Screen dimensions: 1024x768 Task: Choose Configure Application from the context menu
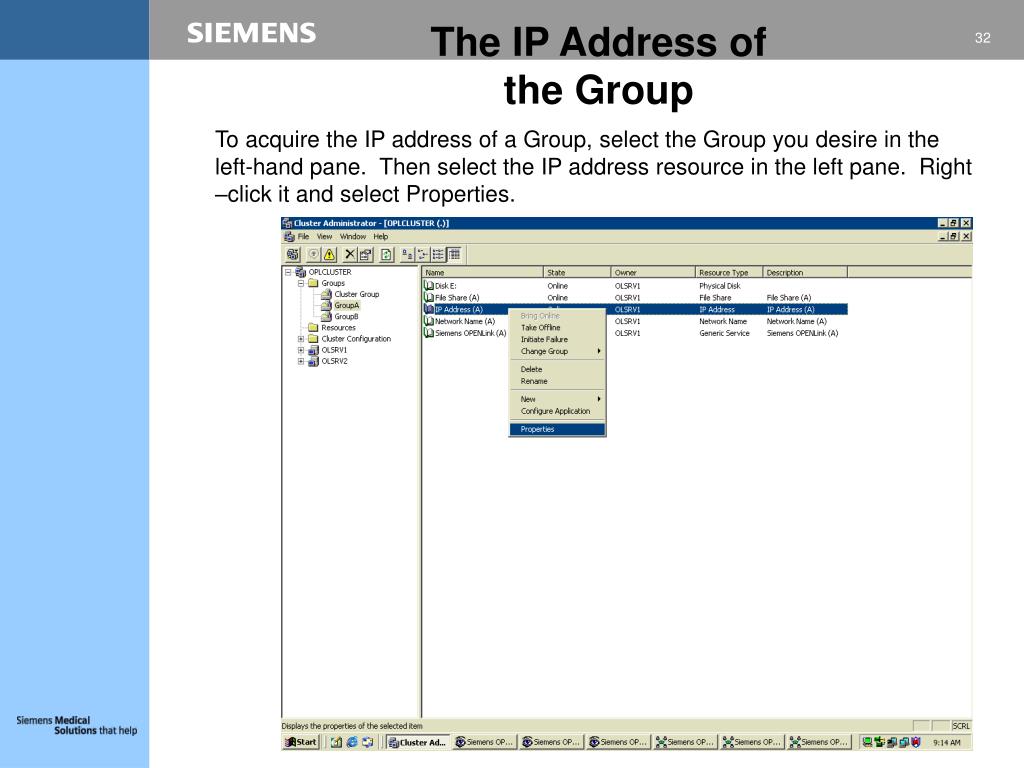pyautogui.click(x=557, y=411)
